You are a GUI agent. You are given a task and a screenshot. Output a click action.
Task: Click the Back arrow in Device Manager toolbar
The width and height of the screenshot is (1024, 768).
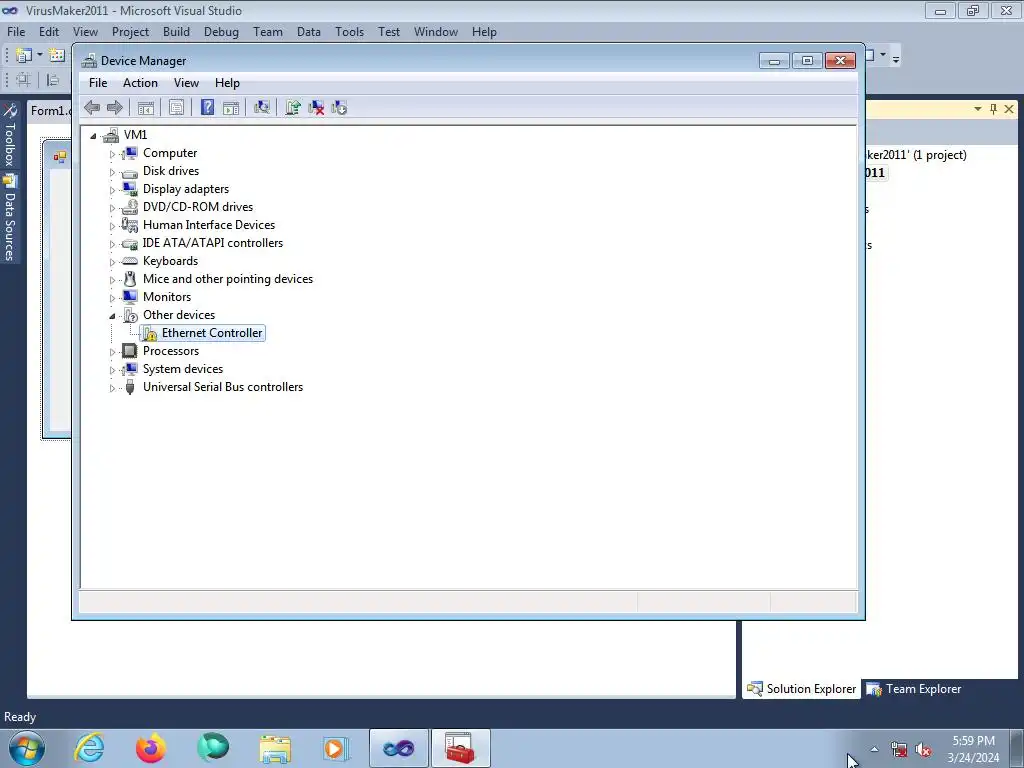click(x=92, y=108)
